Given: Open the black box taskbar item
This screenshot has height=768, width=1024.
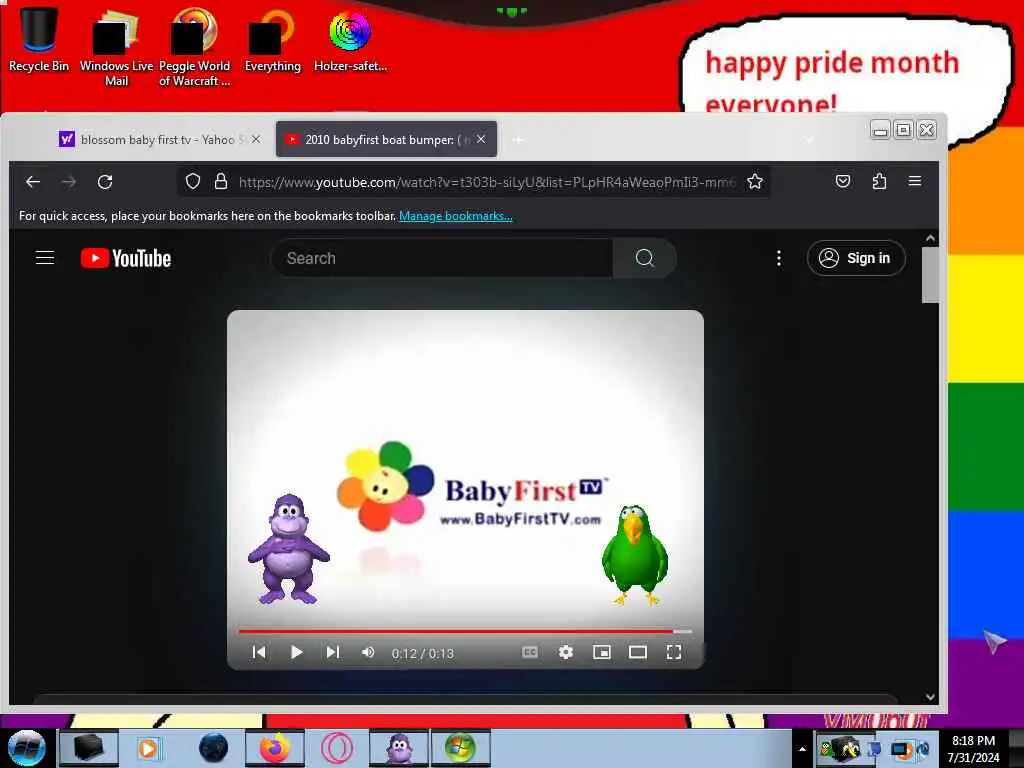Looking at the screenshot, I should pos(89,748).
